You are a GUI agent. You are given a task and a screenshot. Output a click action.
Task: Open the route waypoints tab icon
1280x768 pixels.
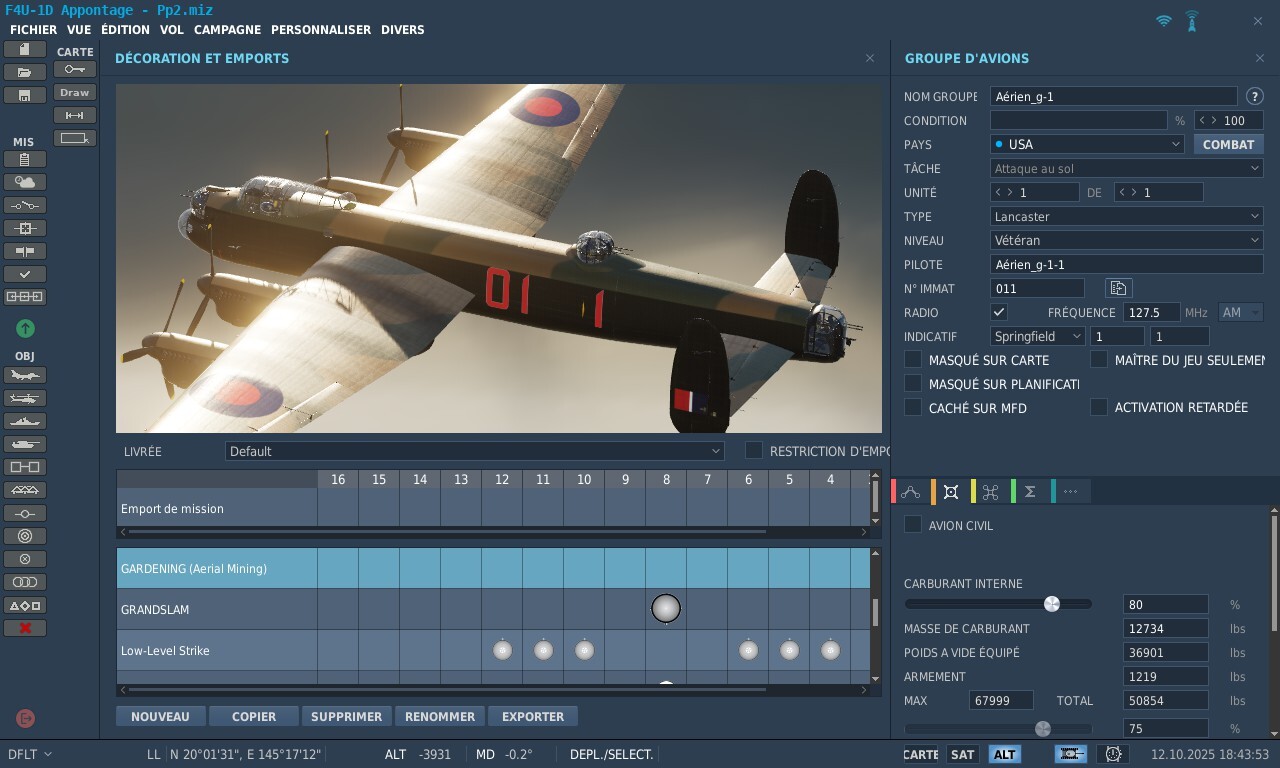[x=910, y=491]
